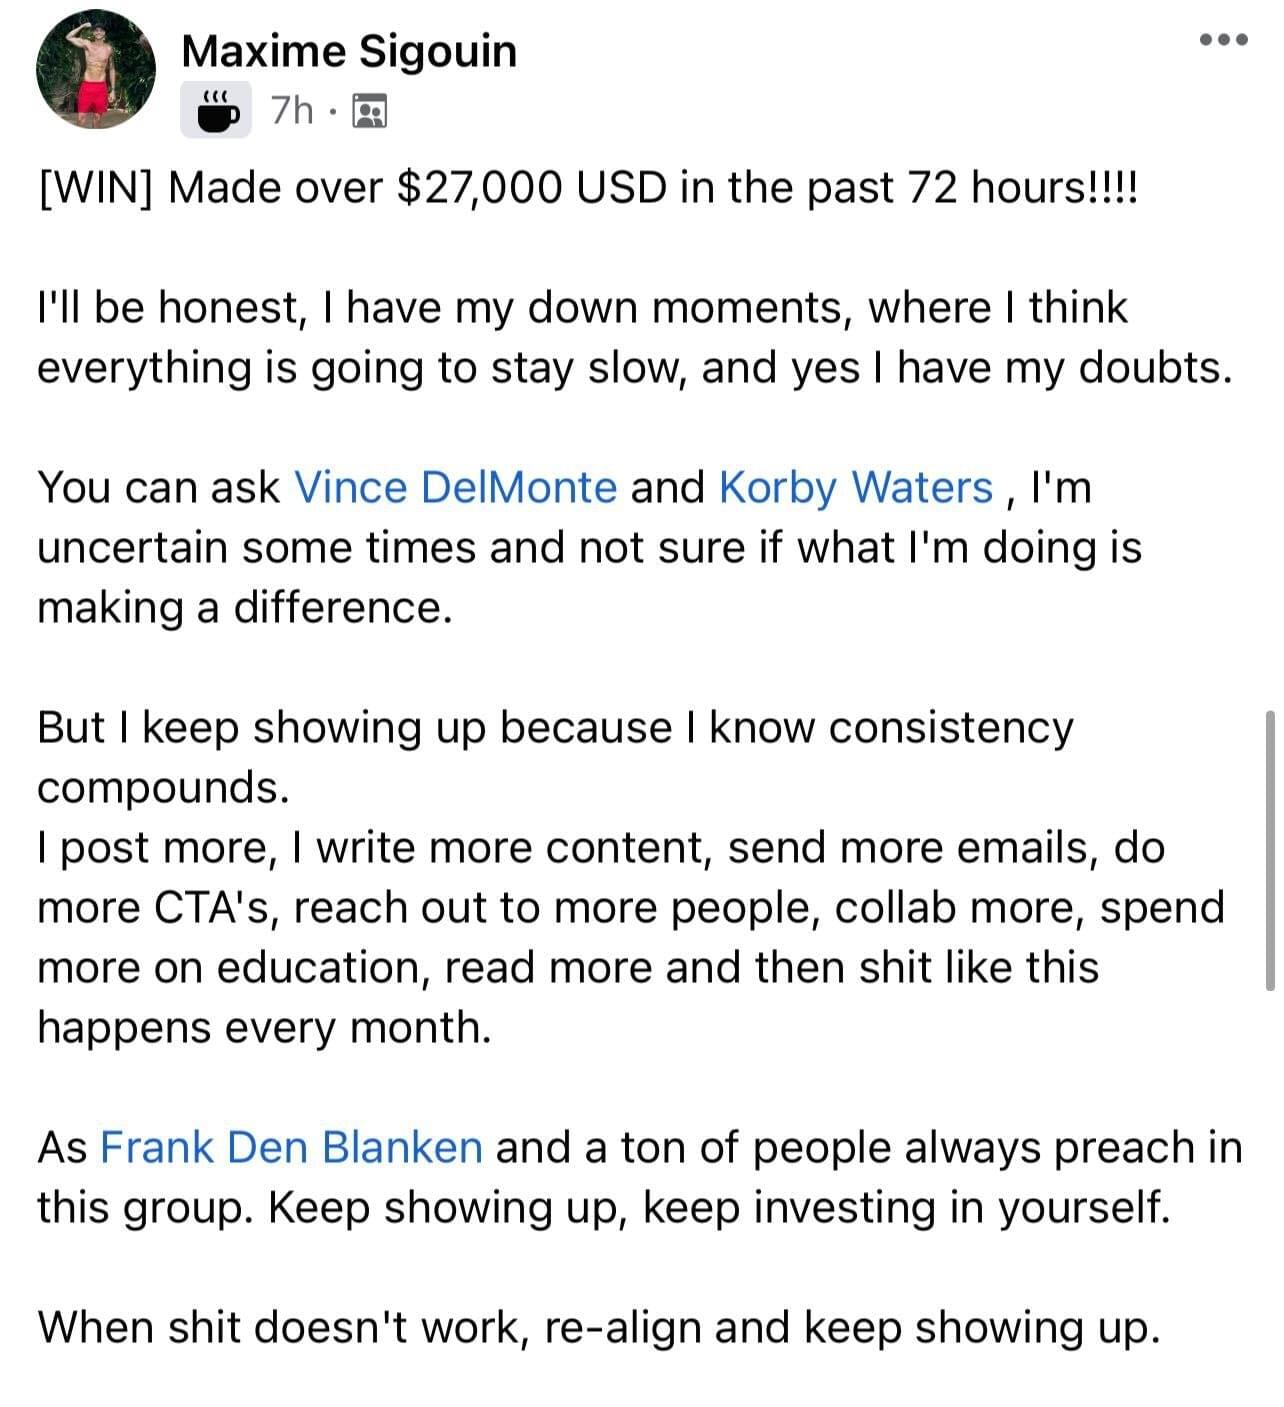Screen dimensions: 1284x1407
Task: Click the "I post more" line
Action: [601, 847]
